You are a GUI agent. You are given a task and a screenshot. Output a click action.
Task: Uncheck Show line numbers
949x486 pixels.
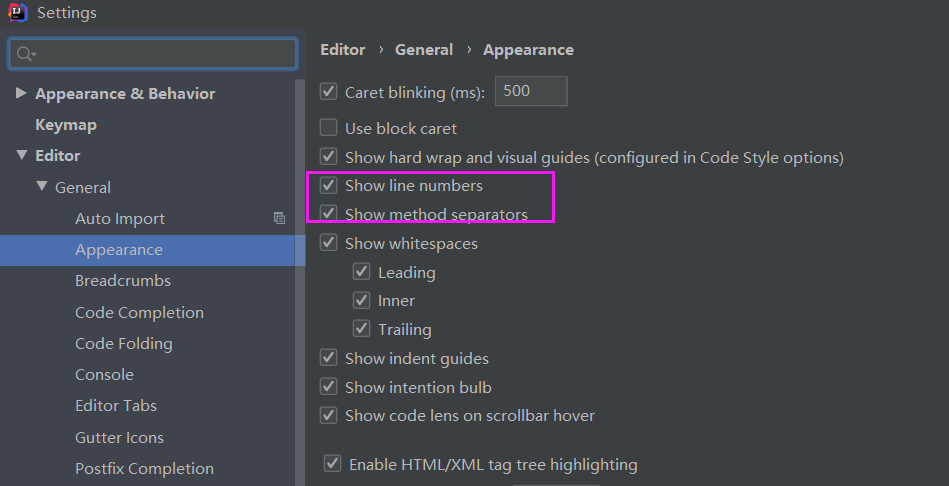tap(329, 185)
